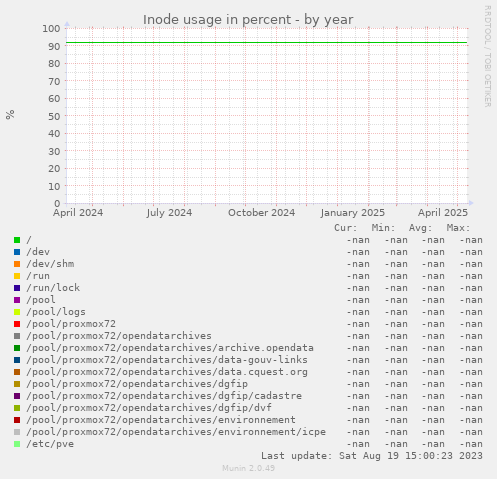Click the navy swatch for data-gouv-links

coord(17,360)
